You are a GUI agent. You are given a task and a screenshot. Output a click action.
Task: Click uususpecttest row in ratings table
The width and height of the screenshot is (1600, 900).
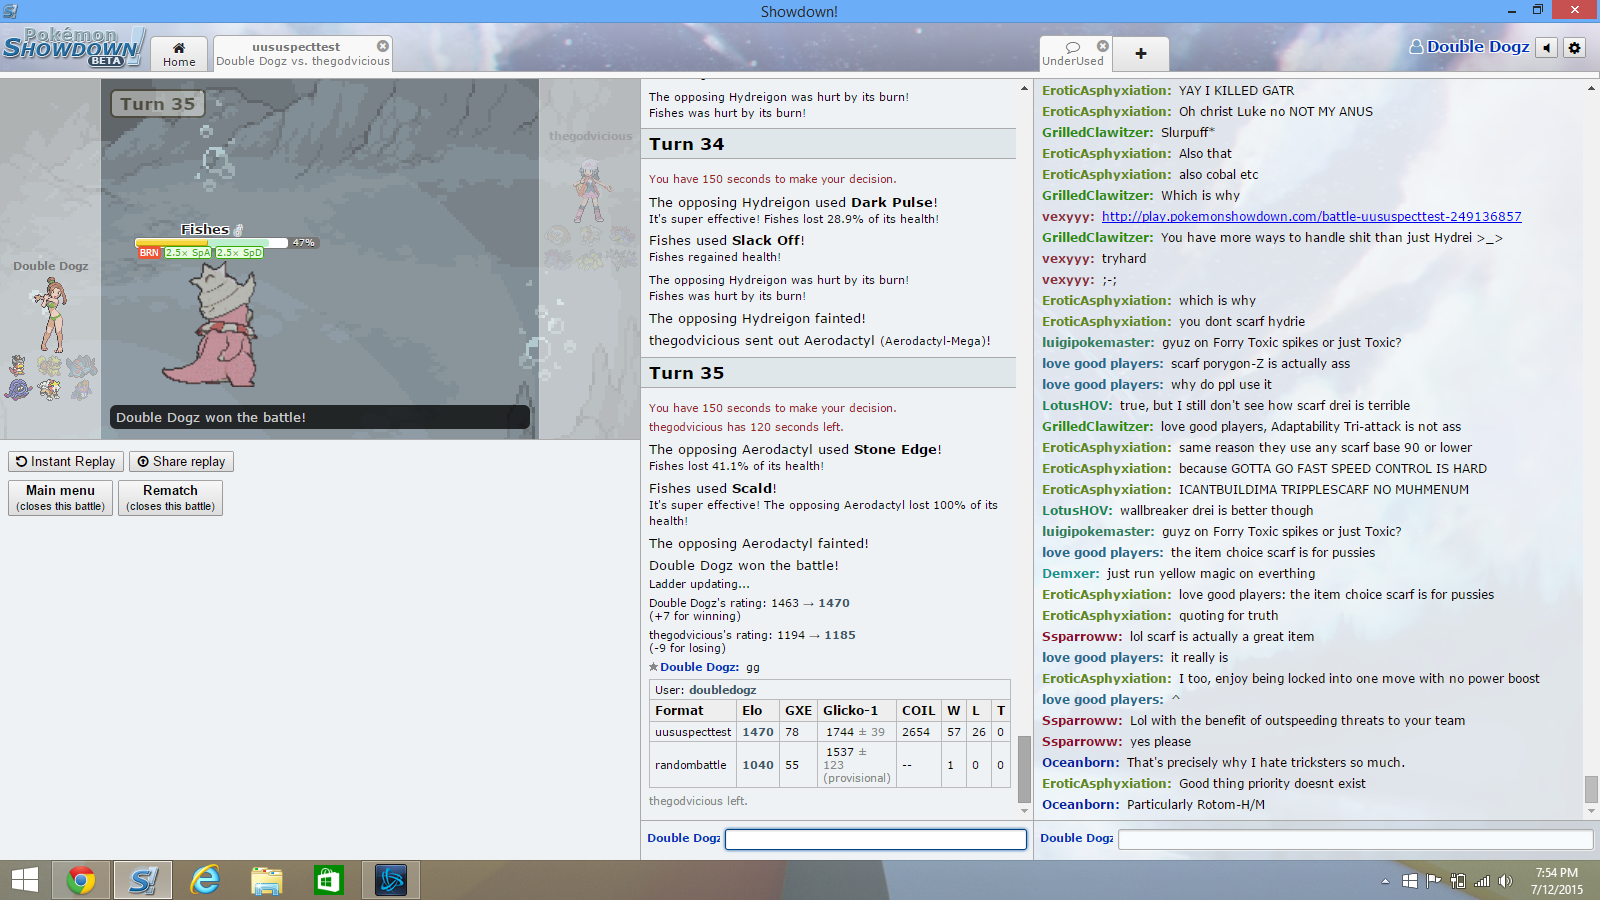coord(829,732)
